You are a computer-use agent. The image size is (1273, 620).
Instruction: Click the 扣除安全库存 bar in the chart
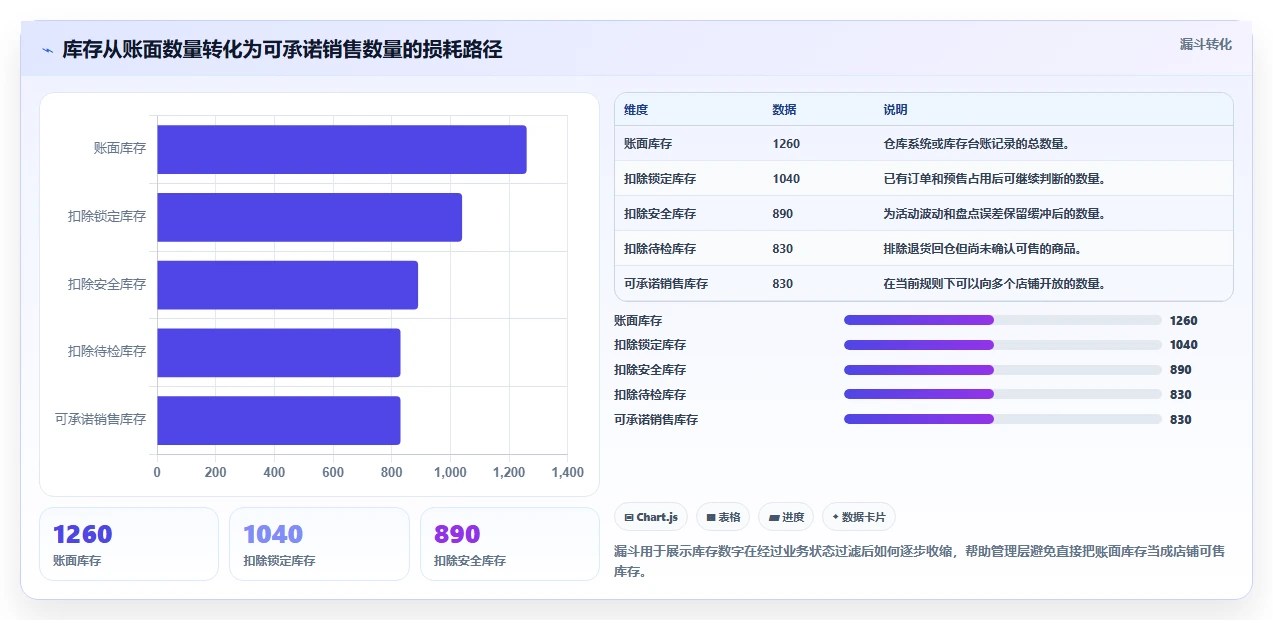pos(287,285)
